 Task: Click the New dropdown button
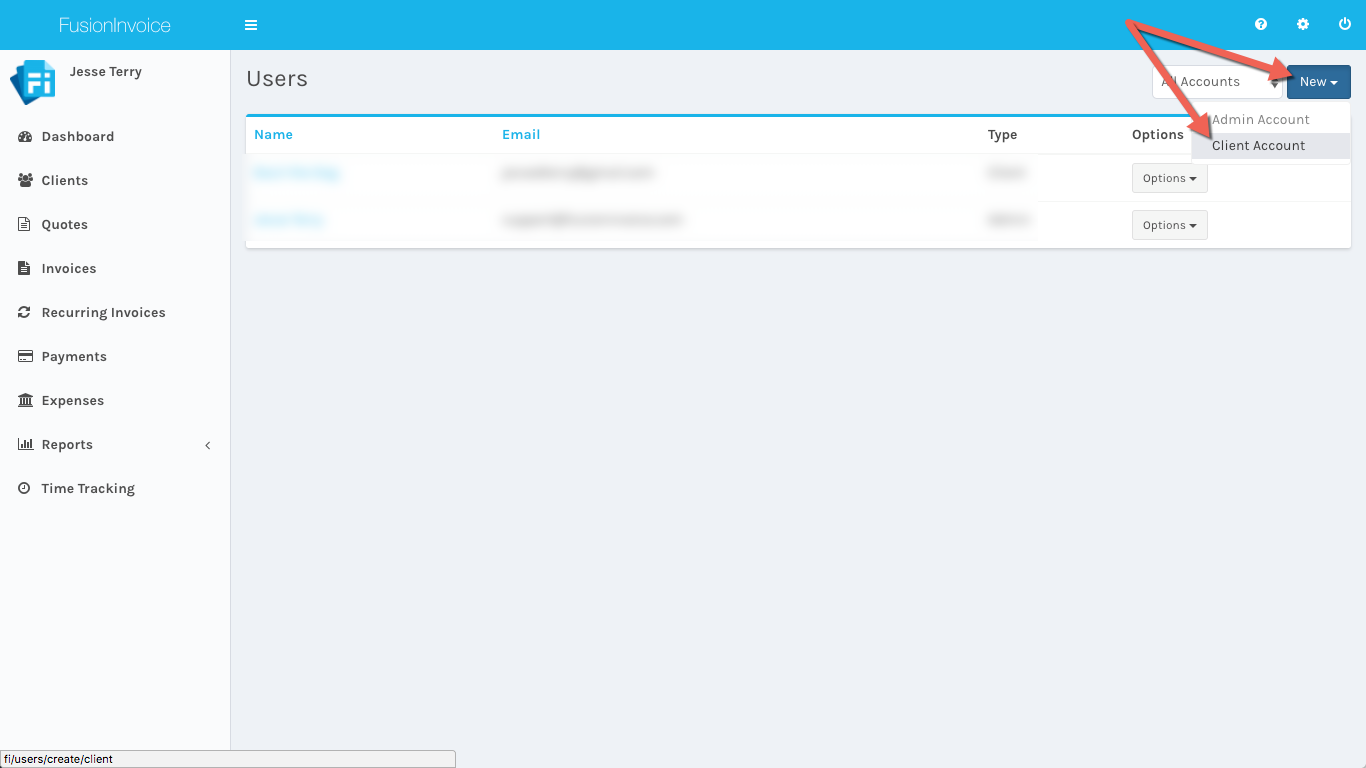coord(1318,82)
